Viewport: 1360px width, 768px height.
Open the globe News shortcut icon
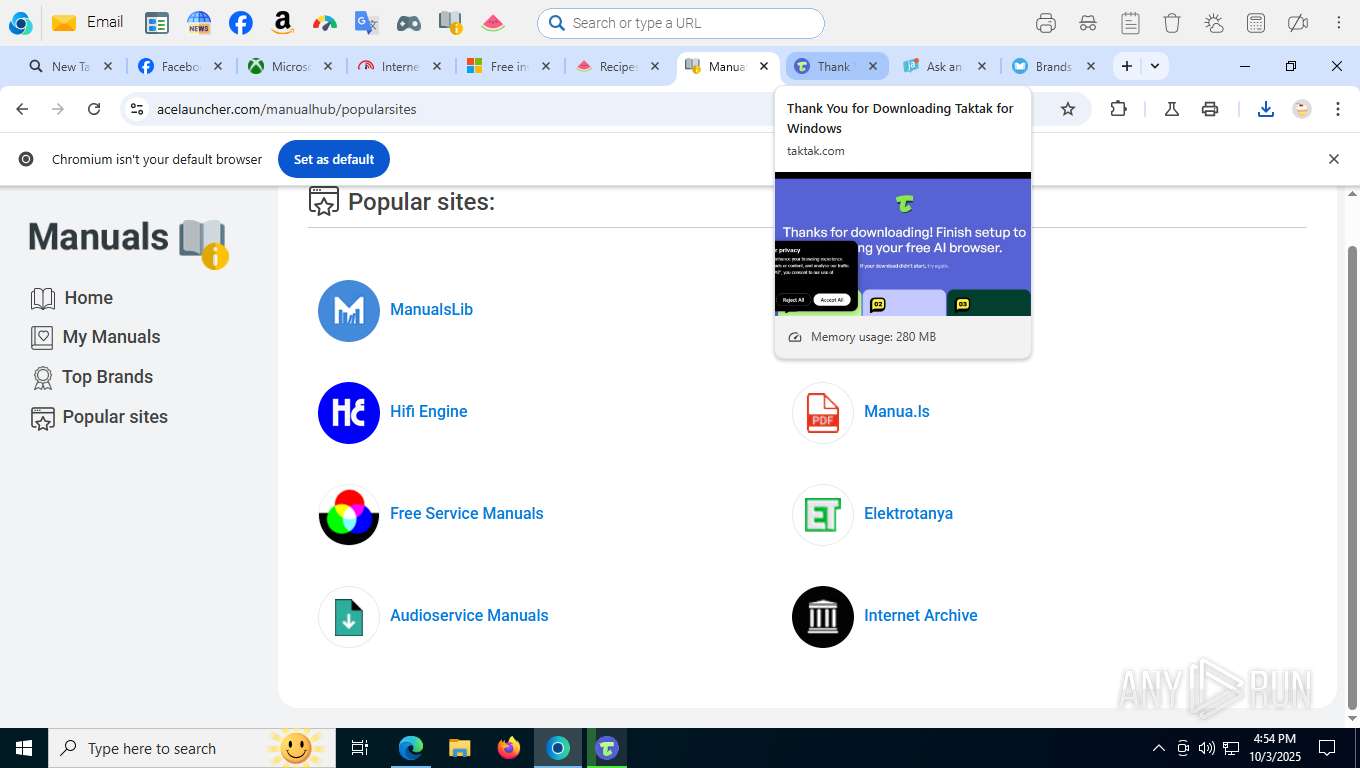coord(199,22)
